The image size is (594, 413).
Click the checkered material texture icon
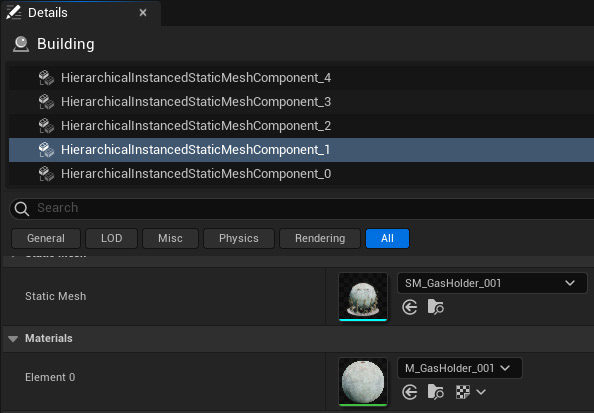tap(463, 392)
